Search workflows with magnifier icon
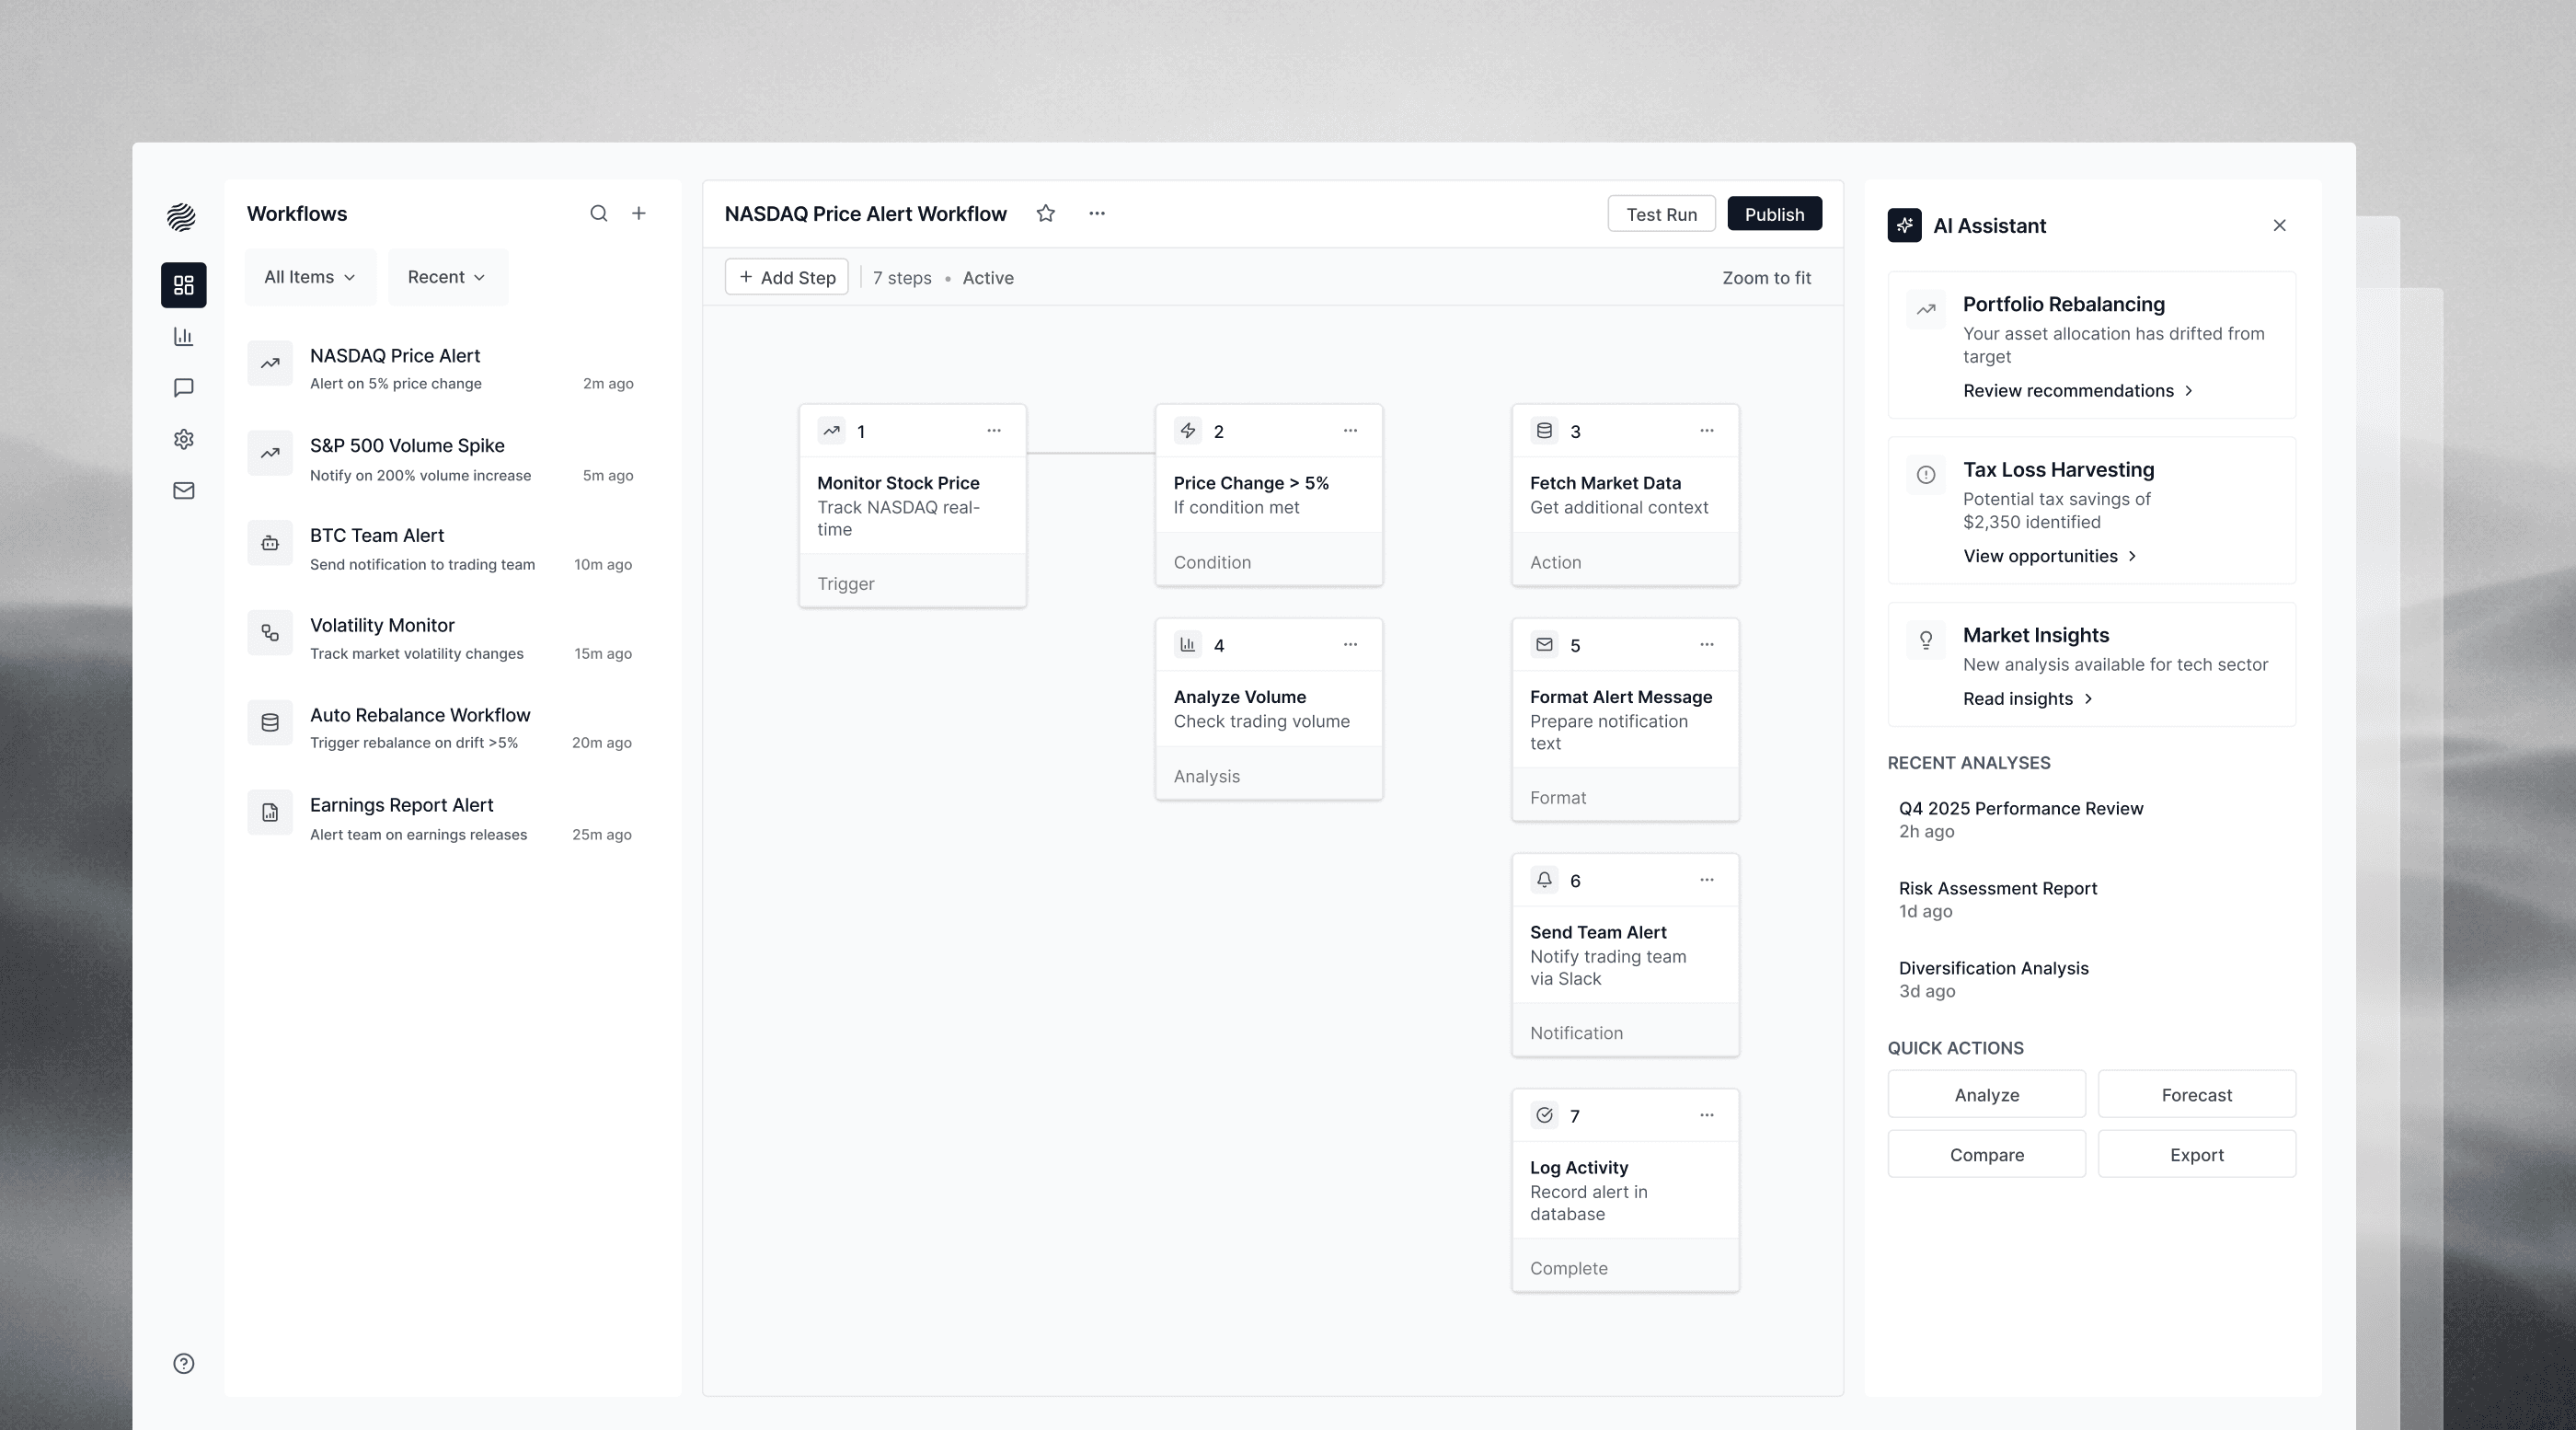The image size is (2576, 1430). [x=598, y=213]
